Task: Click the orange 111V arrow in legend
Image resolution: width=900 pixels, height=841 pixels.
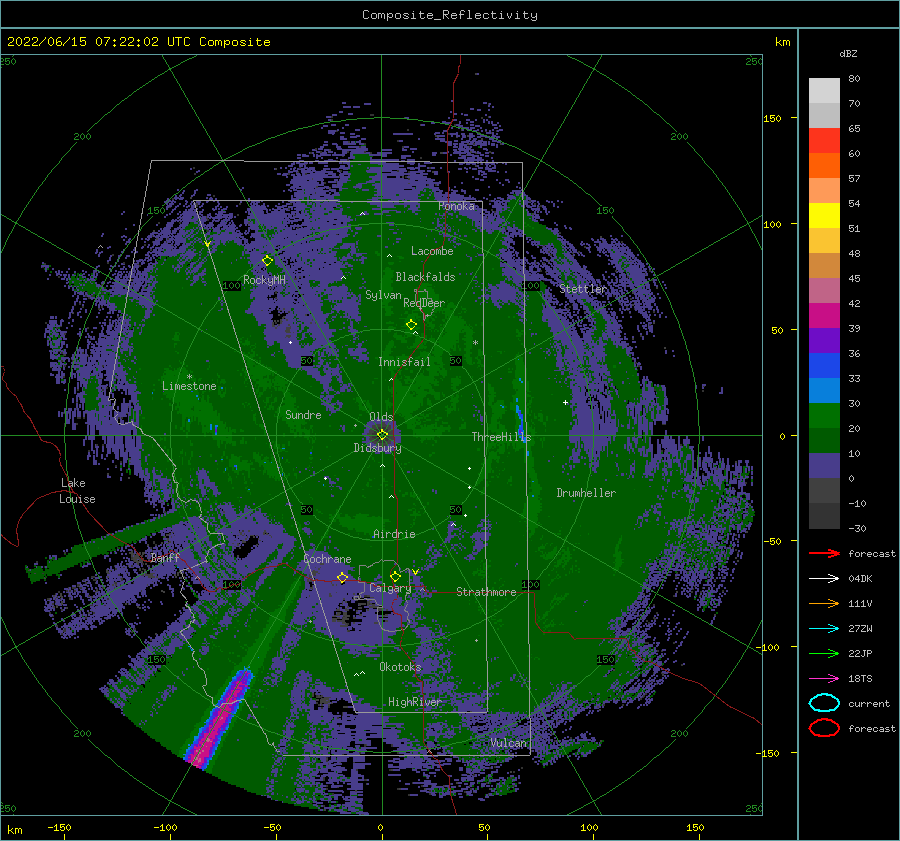Action: click(x=824, y=603)
